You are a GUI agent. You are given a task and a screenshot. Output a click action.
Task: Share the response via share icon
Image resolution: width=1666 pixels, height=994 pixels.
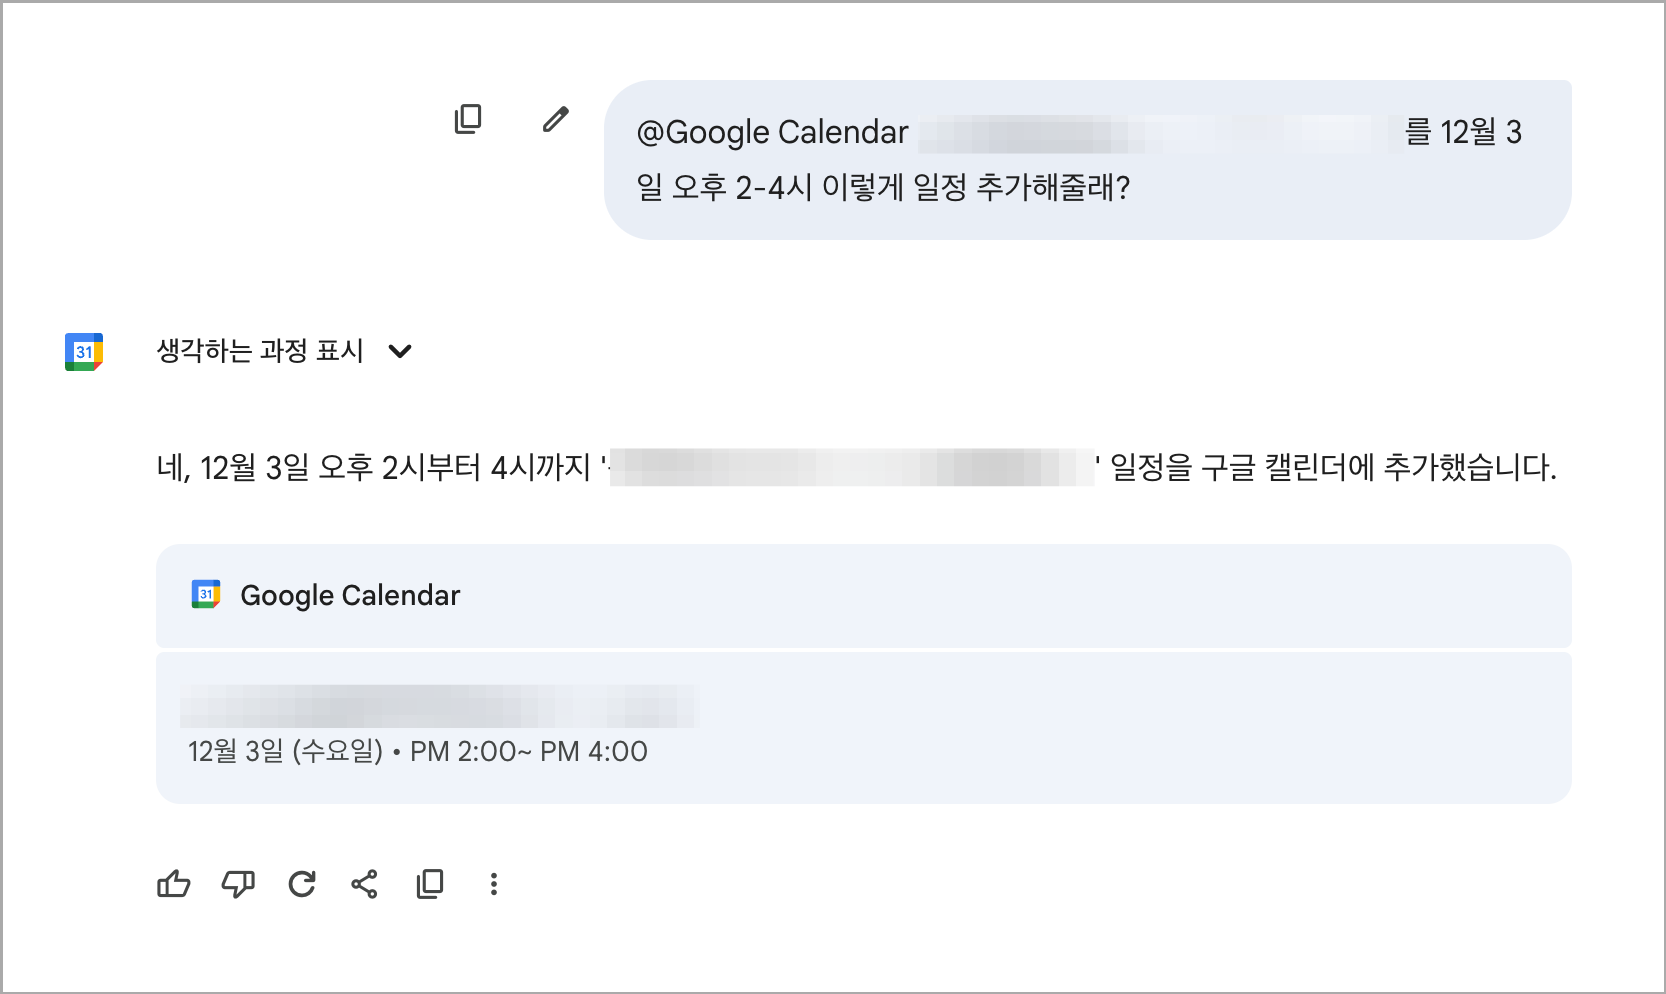tap(365, 884)
